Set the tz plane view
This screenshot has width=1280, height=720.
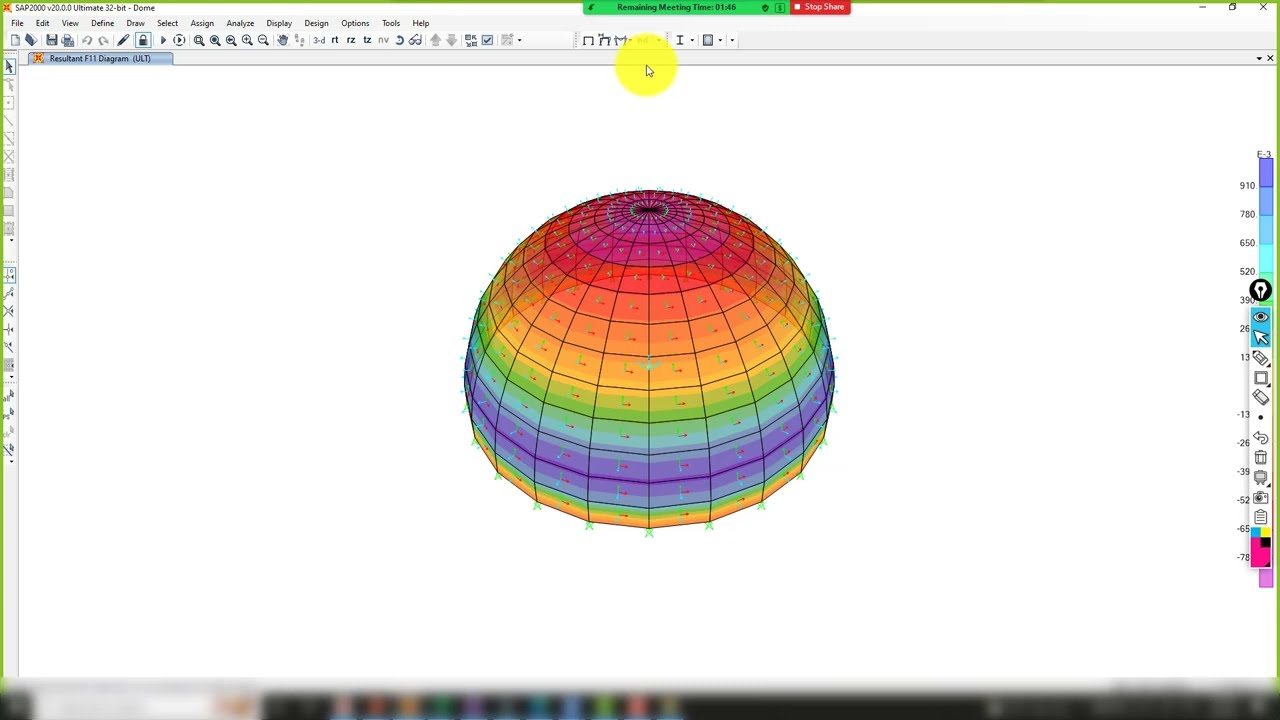367,40
